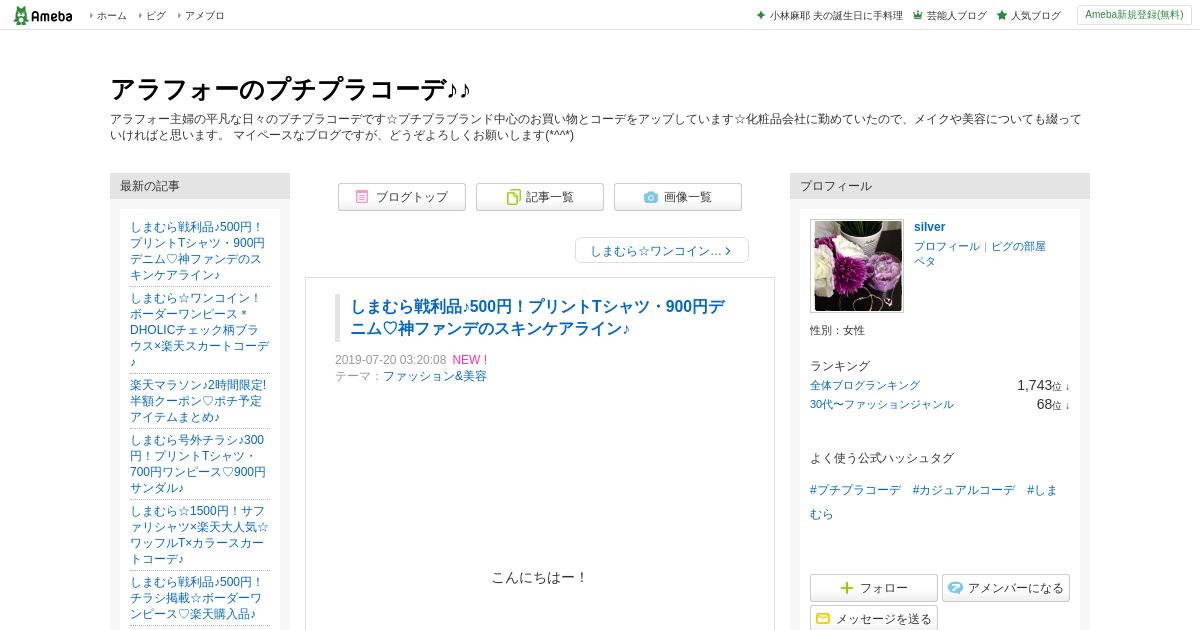
Task: Click the green diamond icon beside 小林麻耶
Action: 761,16
